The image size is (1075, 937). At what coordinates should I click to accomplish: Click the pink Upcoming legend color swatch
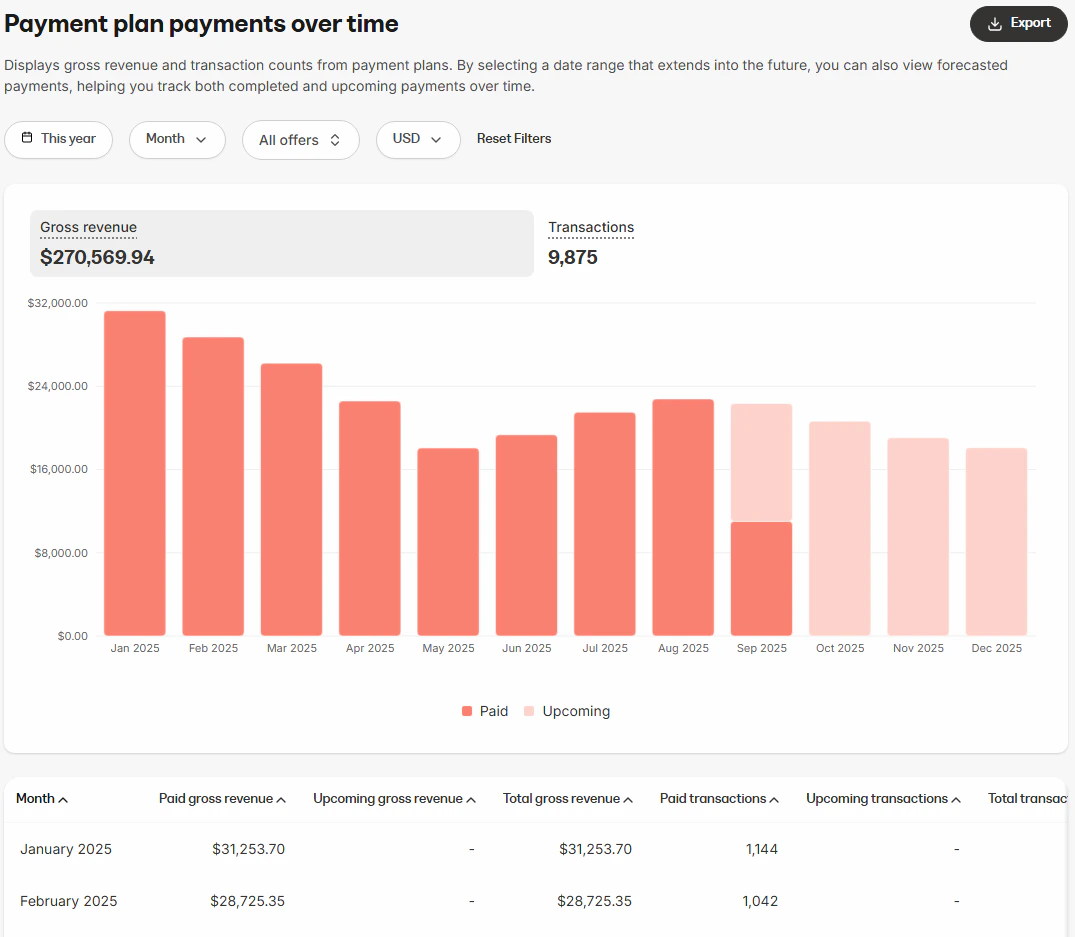[x=531, y=710]
